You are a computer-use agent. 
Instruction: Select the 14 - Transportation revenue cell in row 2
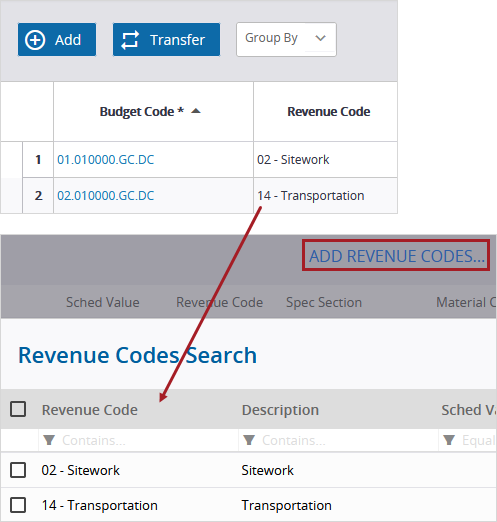coord(325,196)
